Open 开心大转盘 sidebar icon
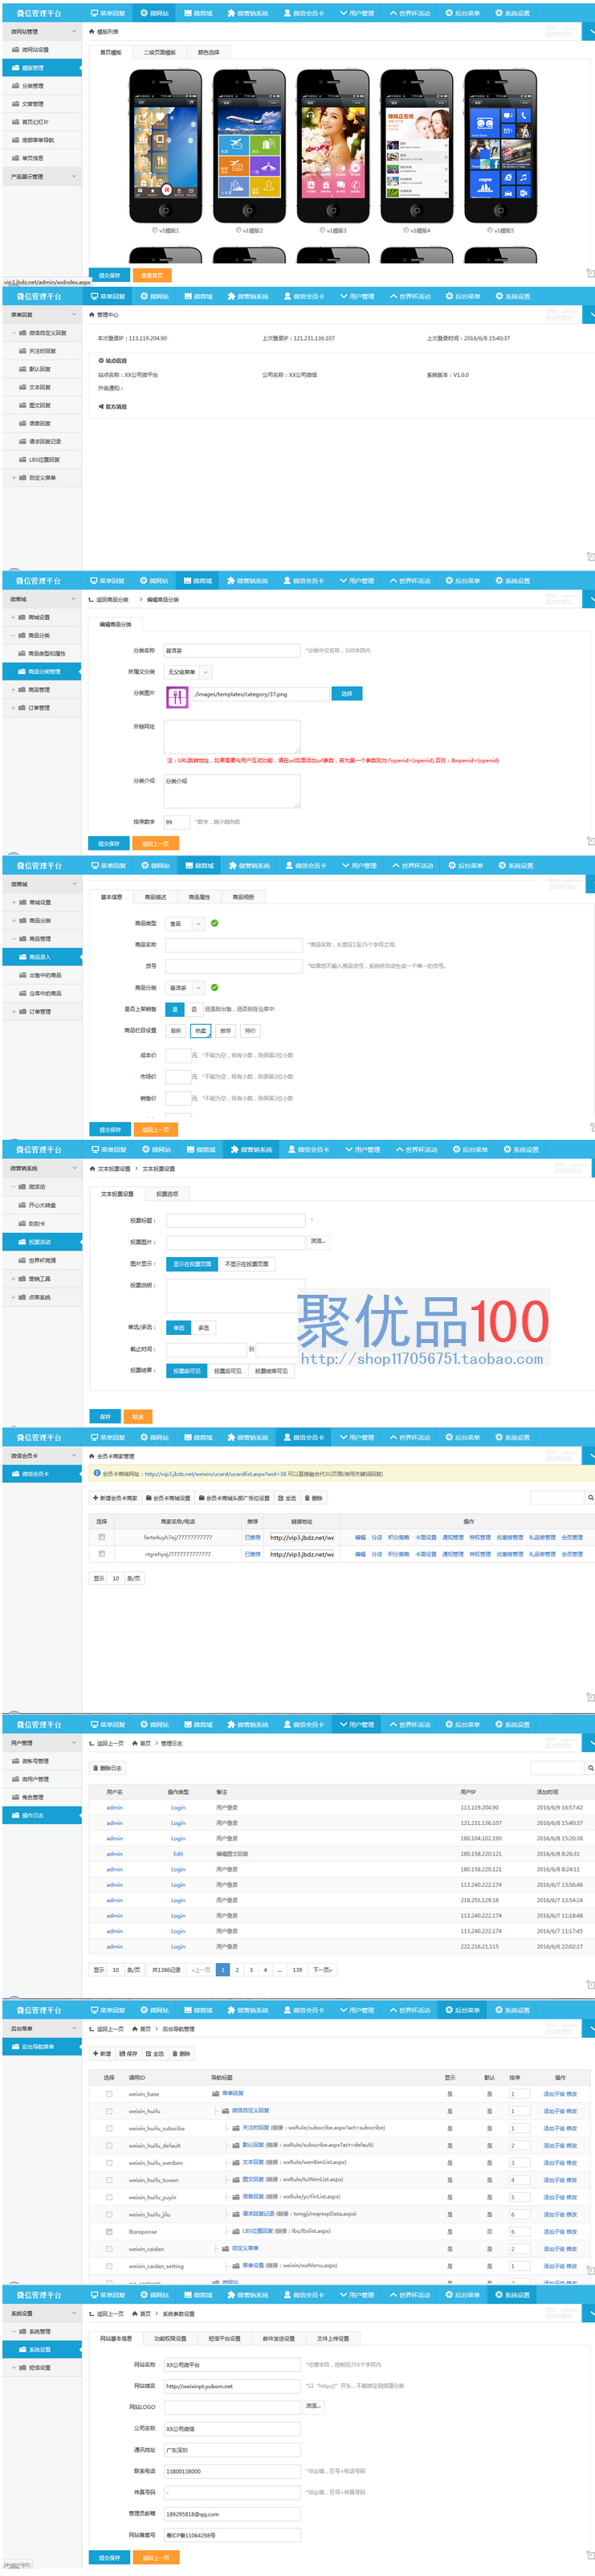The height and width of the screenshot is (2576, 595). [23, 1205]
